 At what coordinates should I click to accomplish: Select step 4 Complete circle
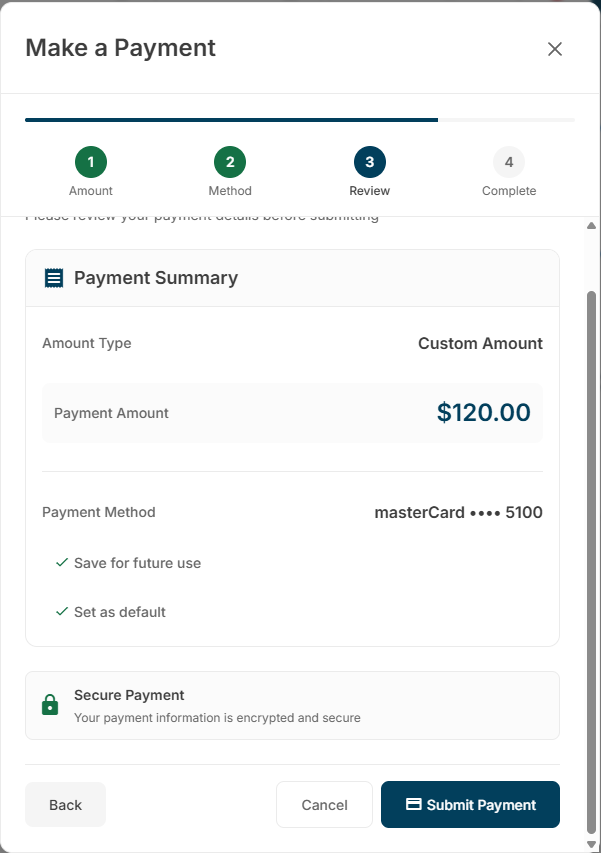tap(509, 162)
